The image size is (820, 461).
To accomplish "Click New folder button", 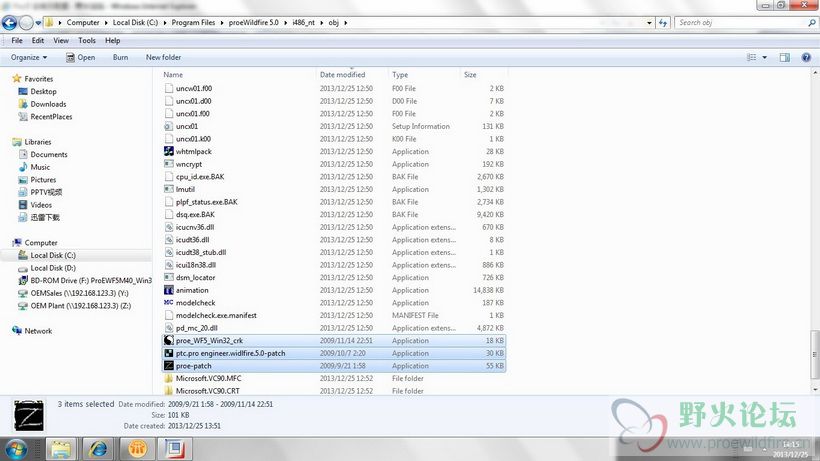I will 163,57.
